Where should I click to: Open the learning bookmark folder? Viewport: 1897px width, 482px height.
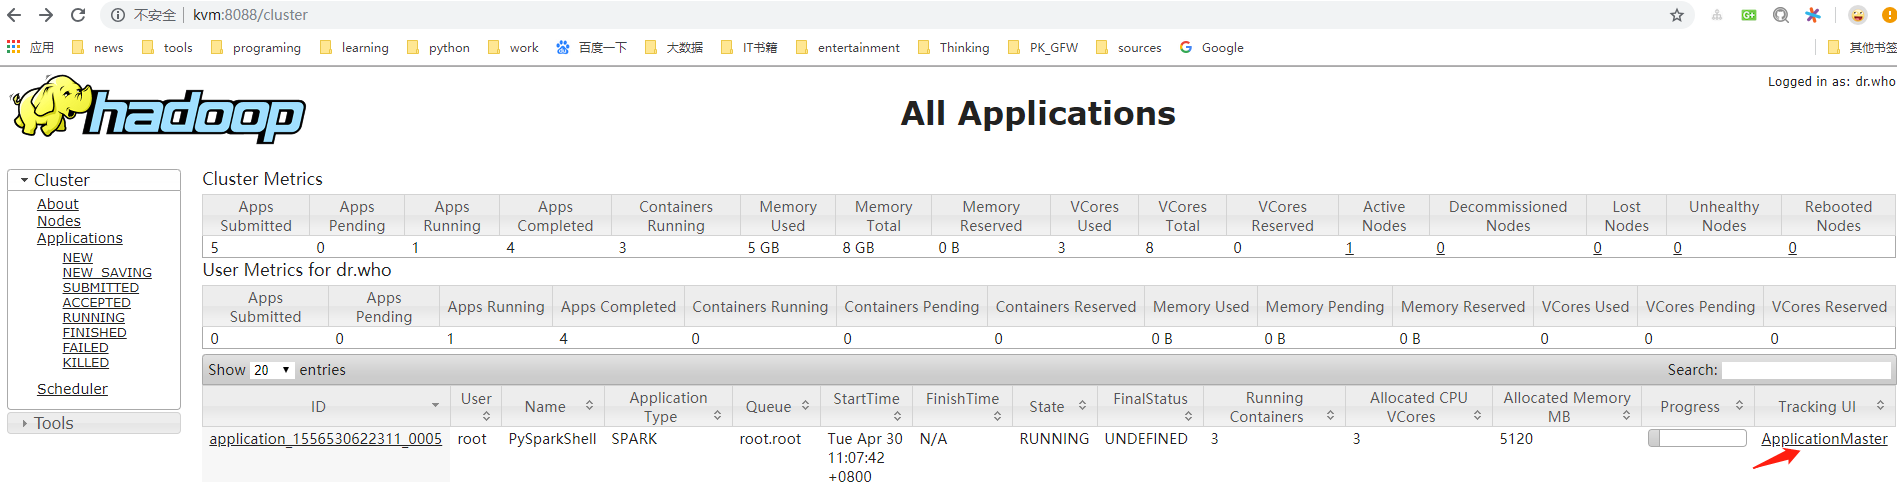[354, 47]
